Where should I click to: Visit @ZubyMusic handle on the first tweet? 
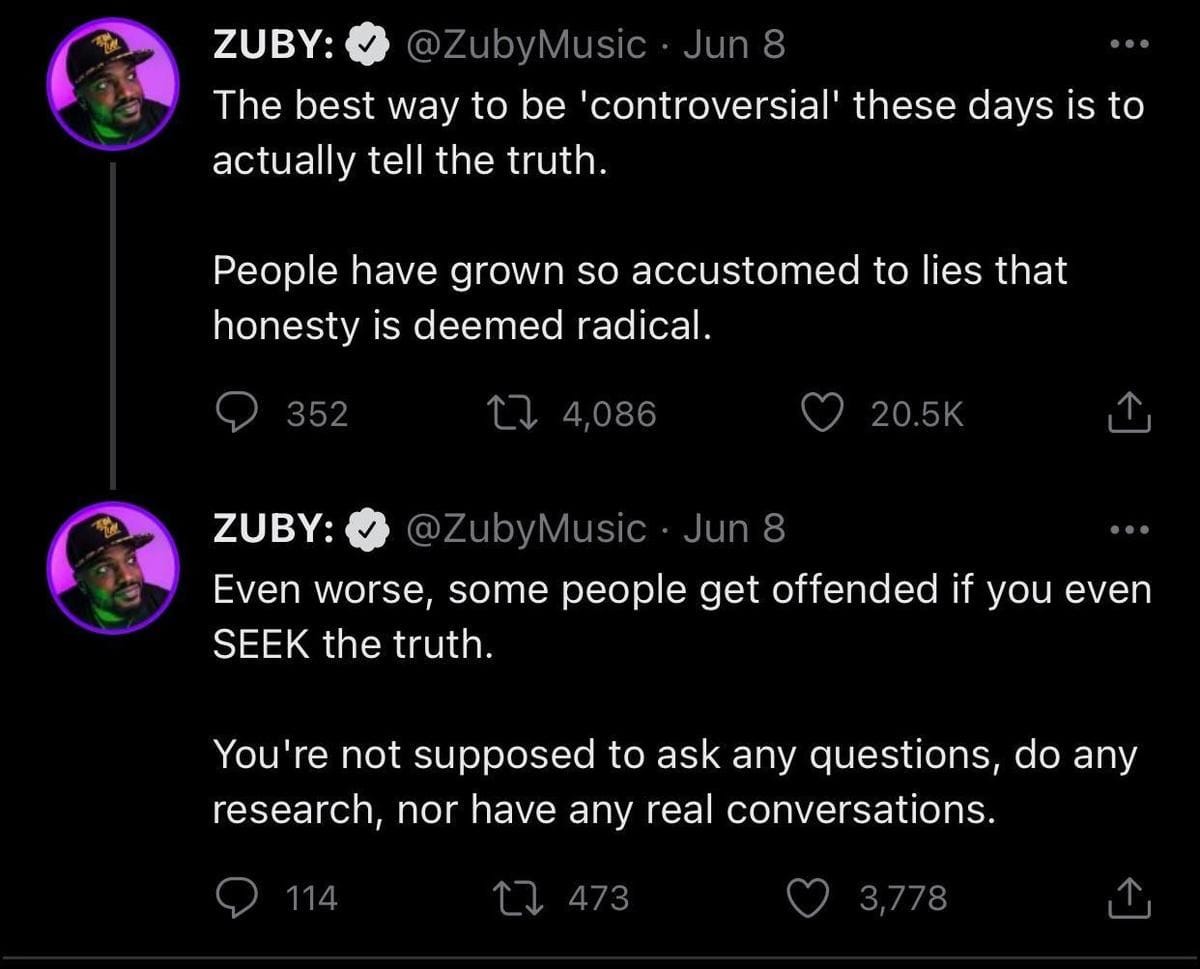tap(524, 45)
